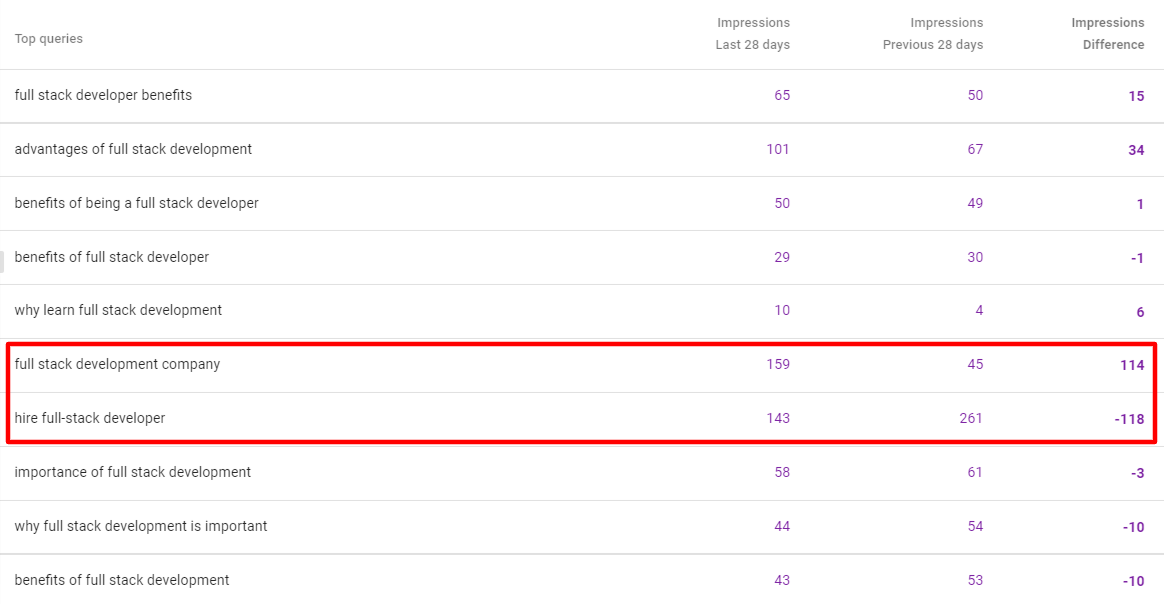Open 'why full stack development is important' query
Screen dimensions: 1164x604
141,527
